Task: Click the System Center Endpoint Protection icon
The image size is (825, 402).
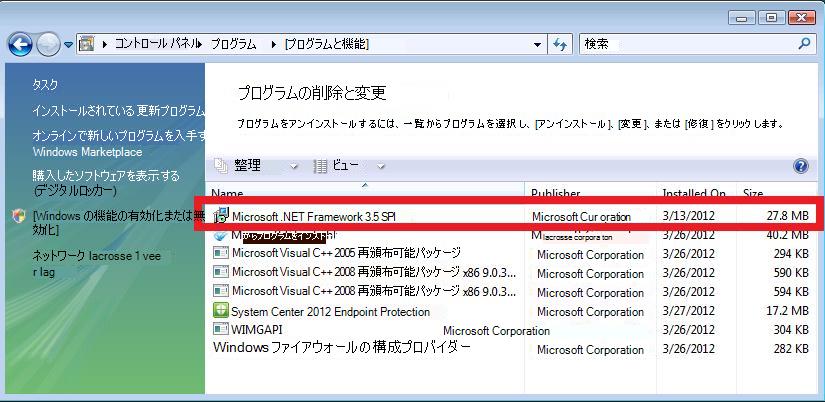Action: (220, 310)
